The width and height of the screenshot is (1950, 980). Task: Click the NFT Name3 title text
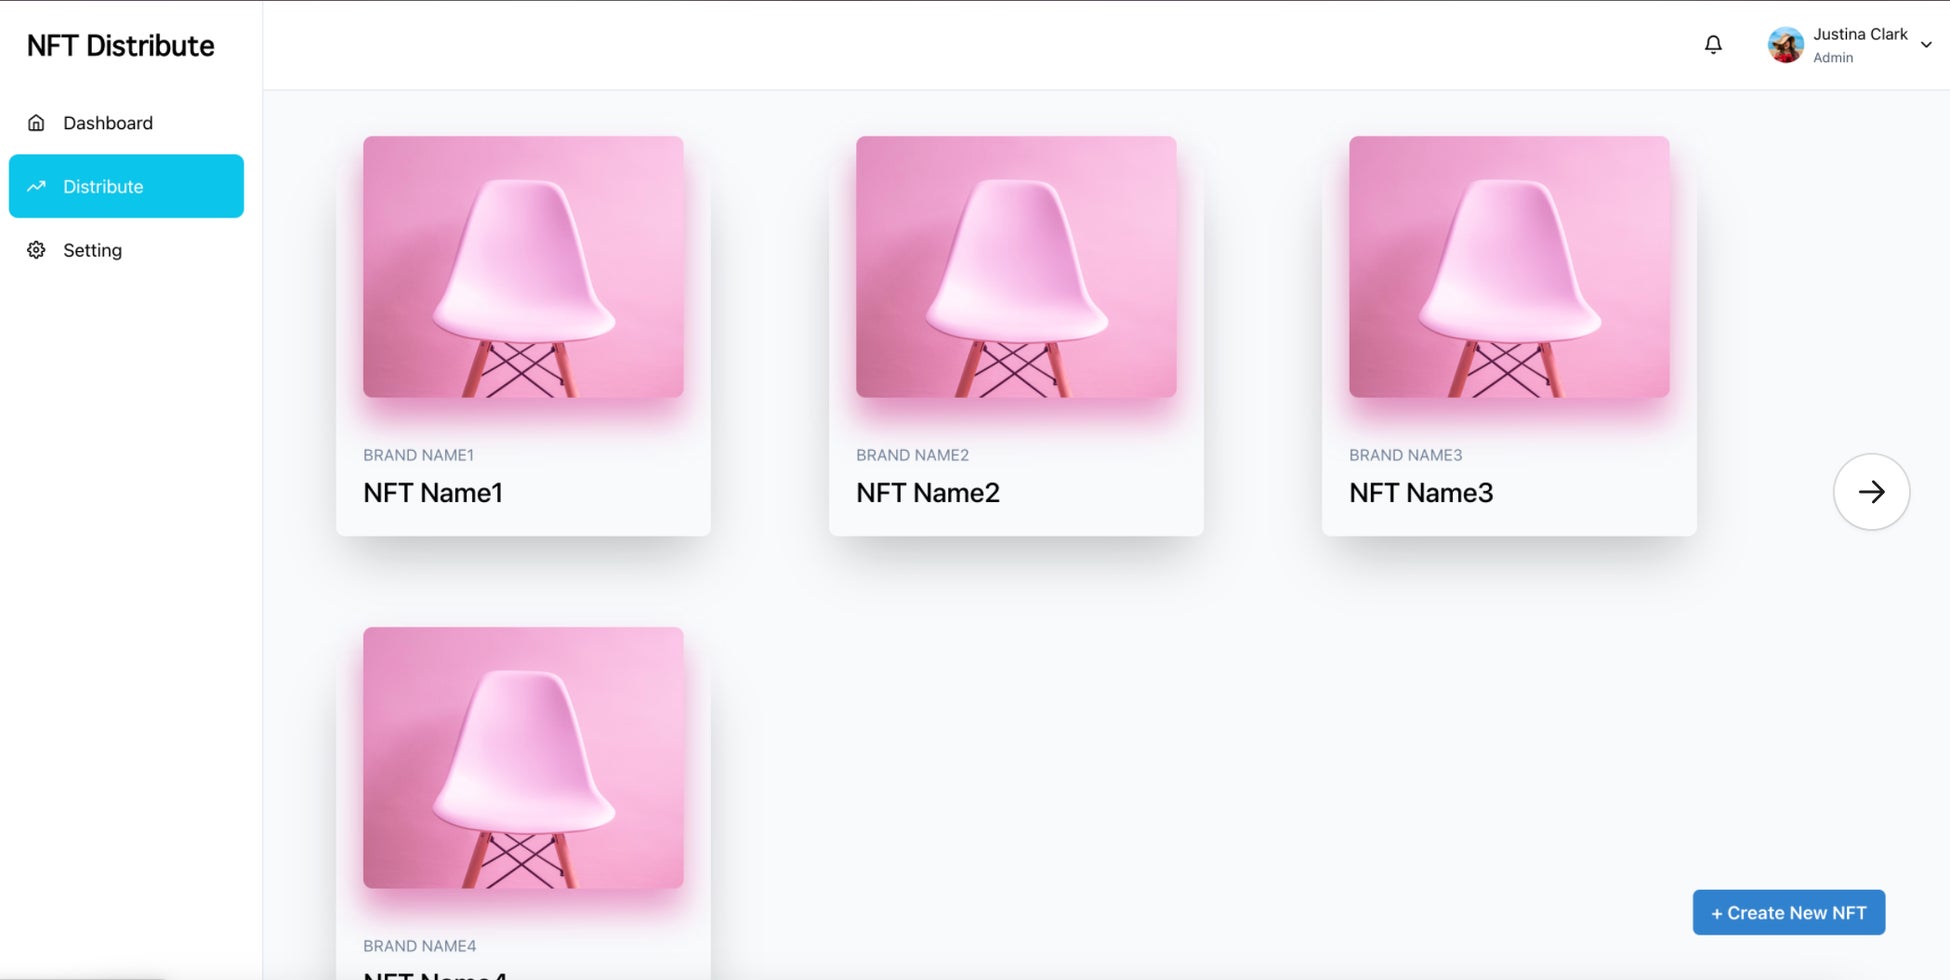coord(1421,493)
